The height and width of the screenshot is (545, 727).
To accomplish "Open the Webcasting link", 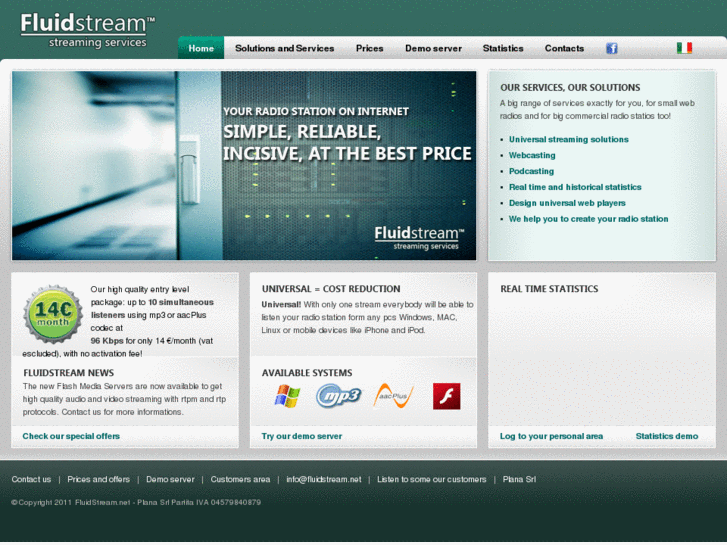I will tap(532, 155).
